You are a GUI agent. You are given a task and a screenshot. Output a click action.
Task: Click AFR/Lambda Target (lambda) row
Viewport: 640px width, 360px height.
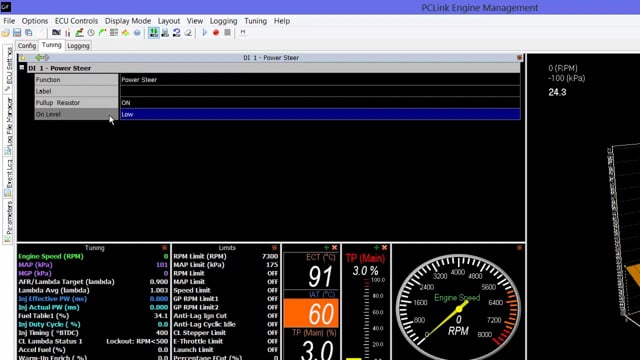93,282
